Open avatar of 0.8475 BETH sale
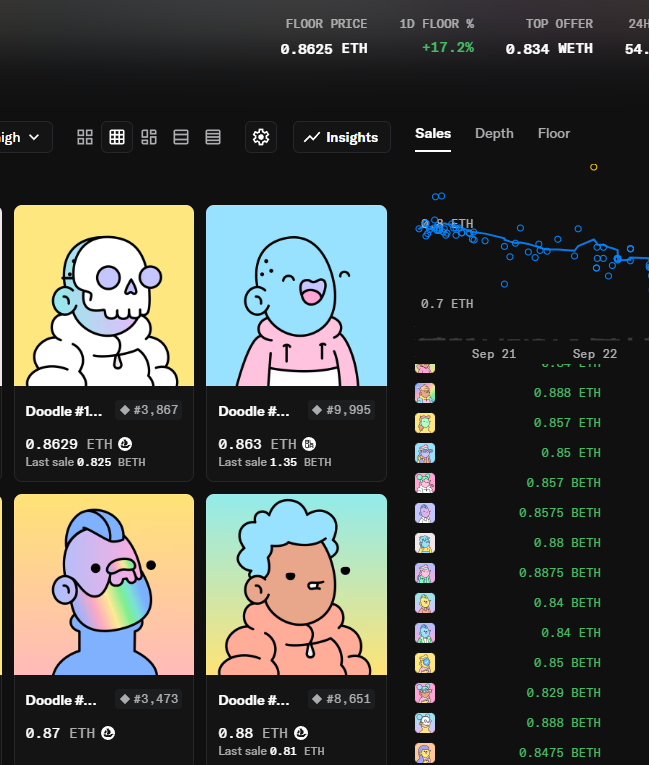 coord(425,753)
